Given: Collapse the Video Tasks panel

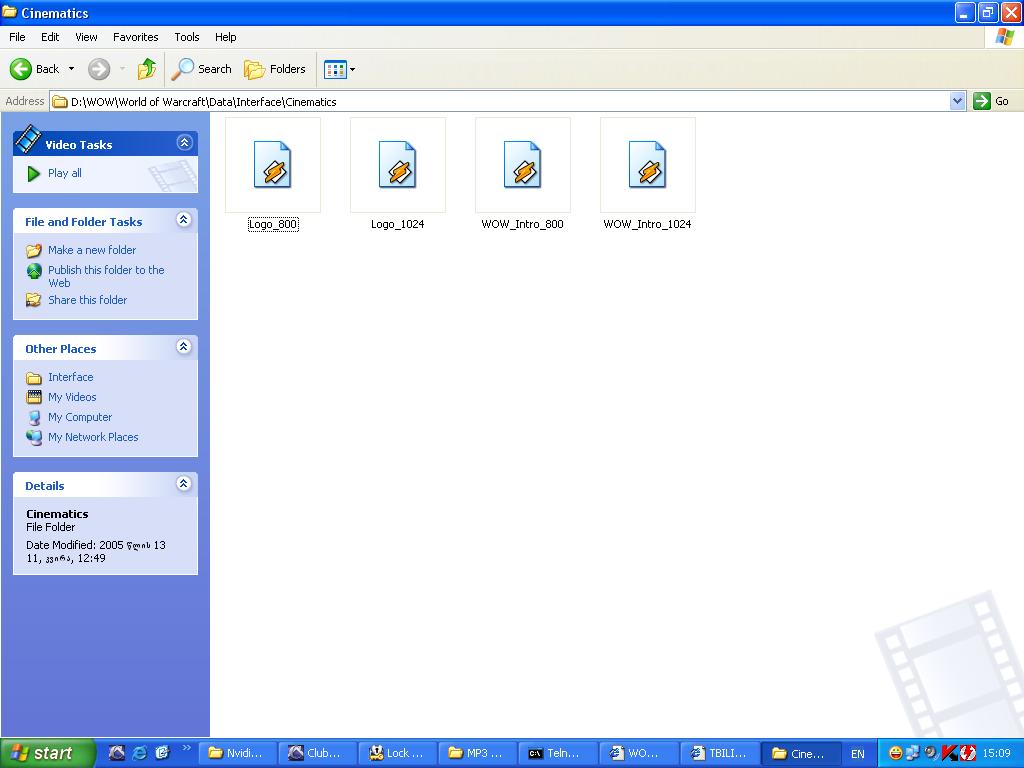Looking at the screenshot, I should click(184, 143).
